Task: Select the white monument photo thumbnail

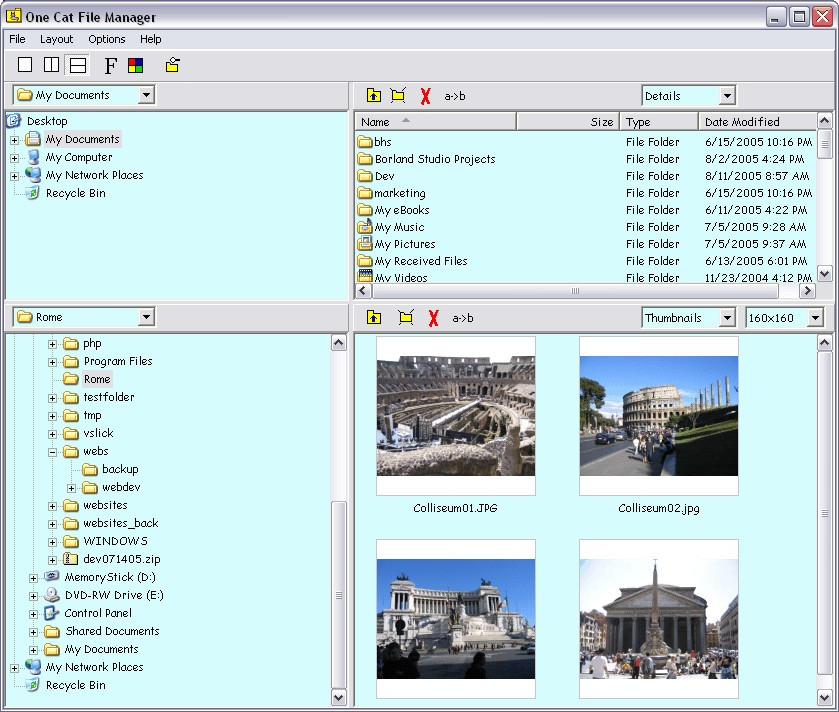Action: (x=456, y=619)
